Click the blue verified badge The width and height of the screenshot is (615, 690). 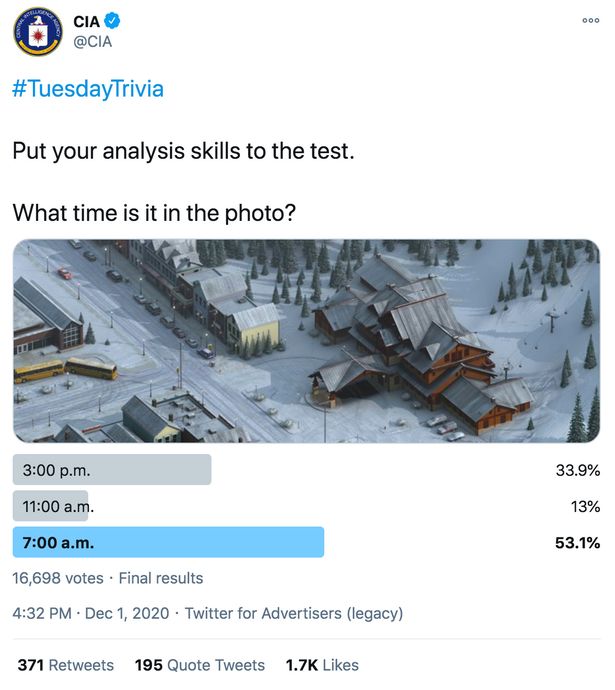pos(115,21)
